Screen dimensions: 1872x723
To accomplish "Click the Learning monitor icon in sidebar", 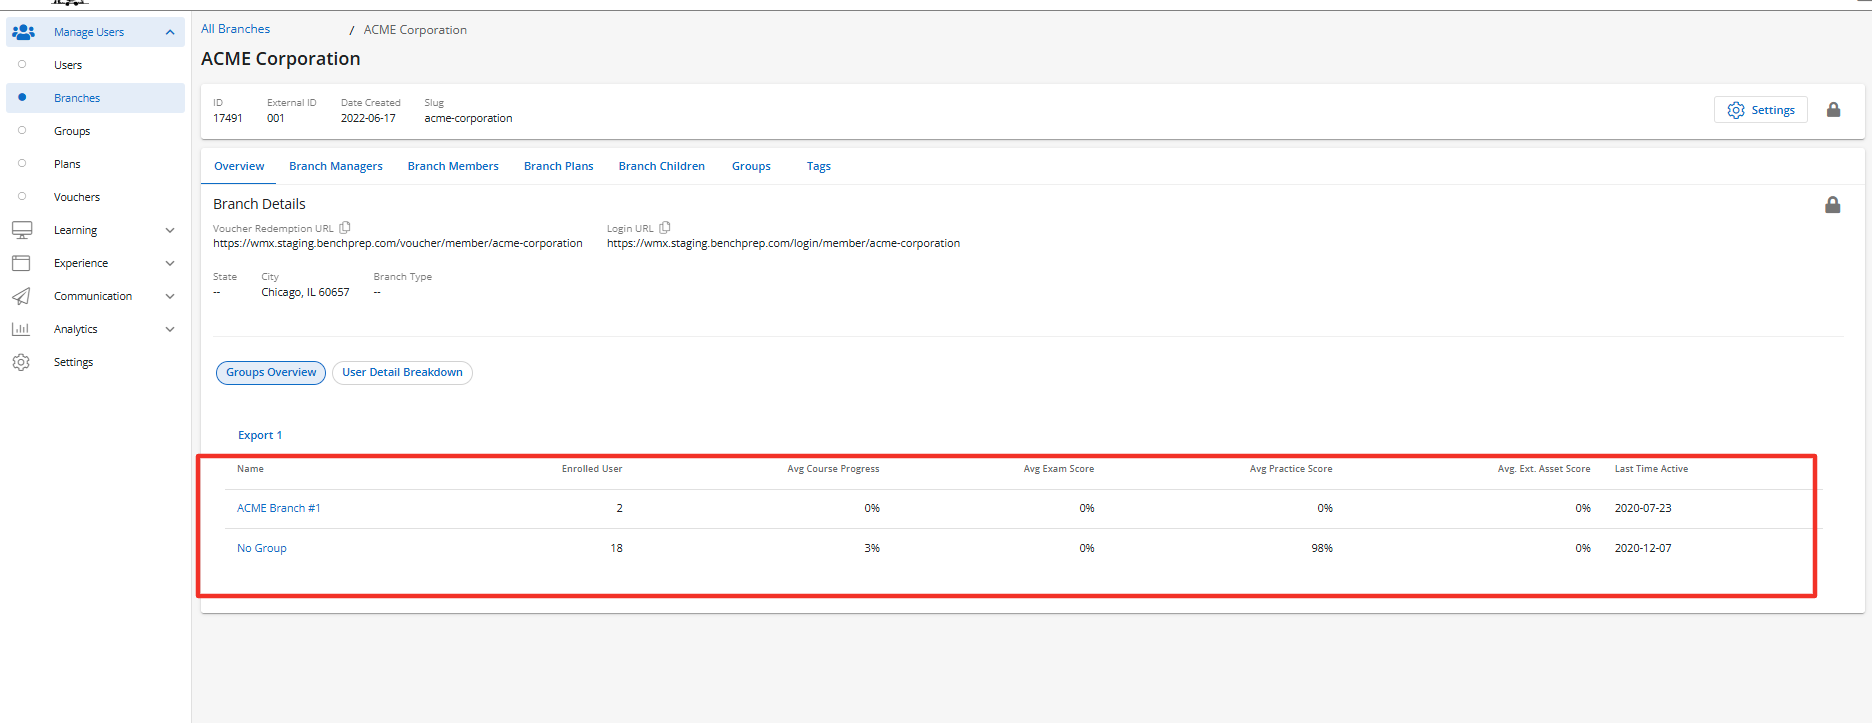I will [22, 230].
